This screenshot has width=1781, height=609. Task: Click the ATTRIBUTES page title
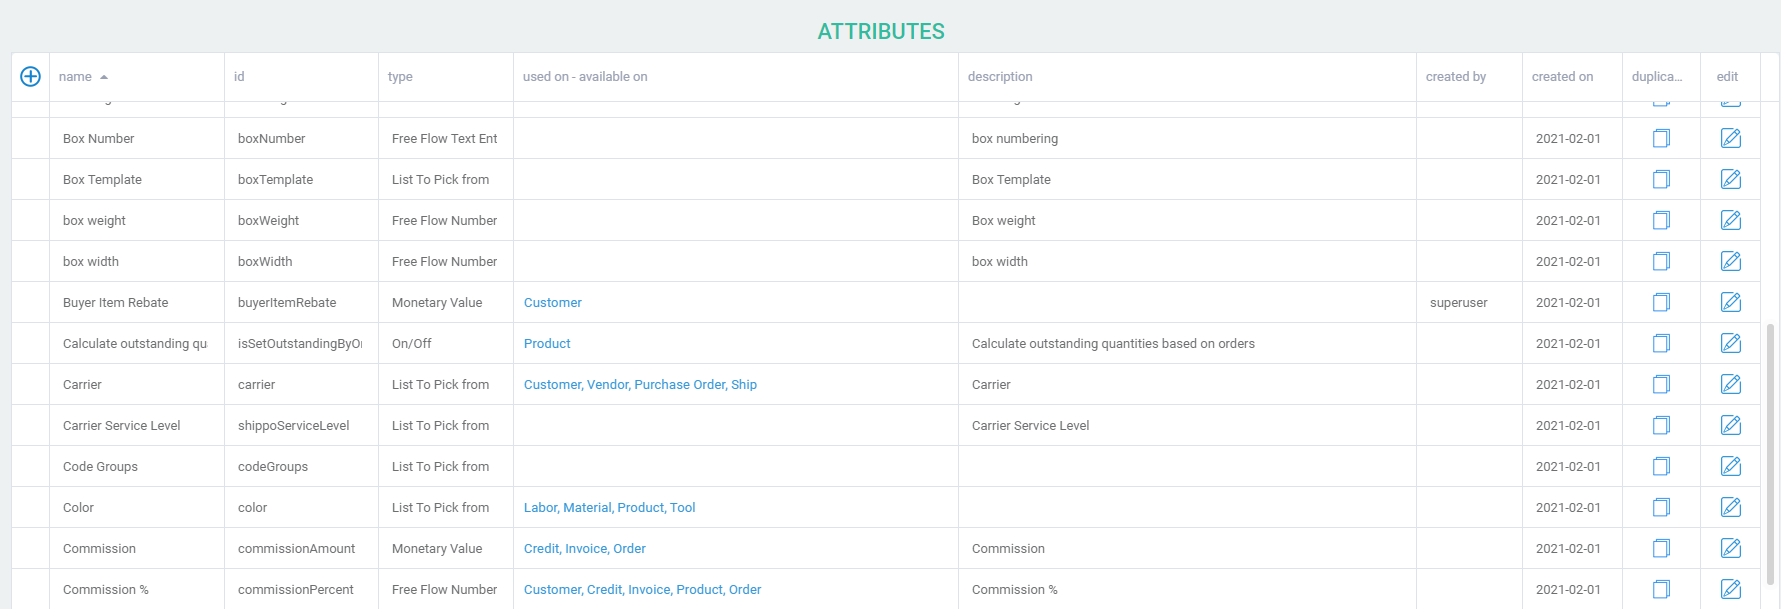[881, 32]
